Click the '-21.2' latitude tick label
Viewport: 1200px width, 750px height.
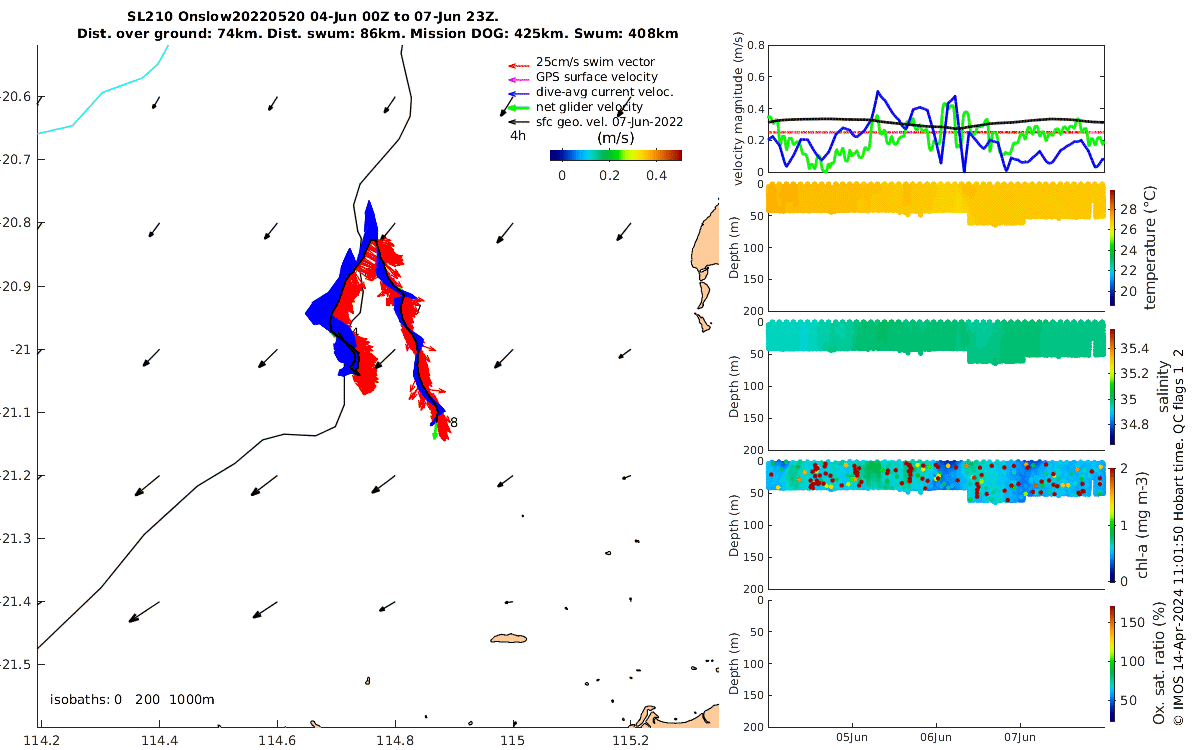point(16,475)
